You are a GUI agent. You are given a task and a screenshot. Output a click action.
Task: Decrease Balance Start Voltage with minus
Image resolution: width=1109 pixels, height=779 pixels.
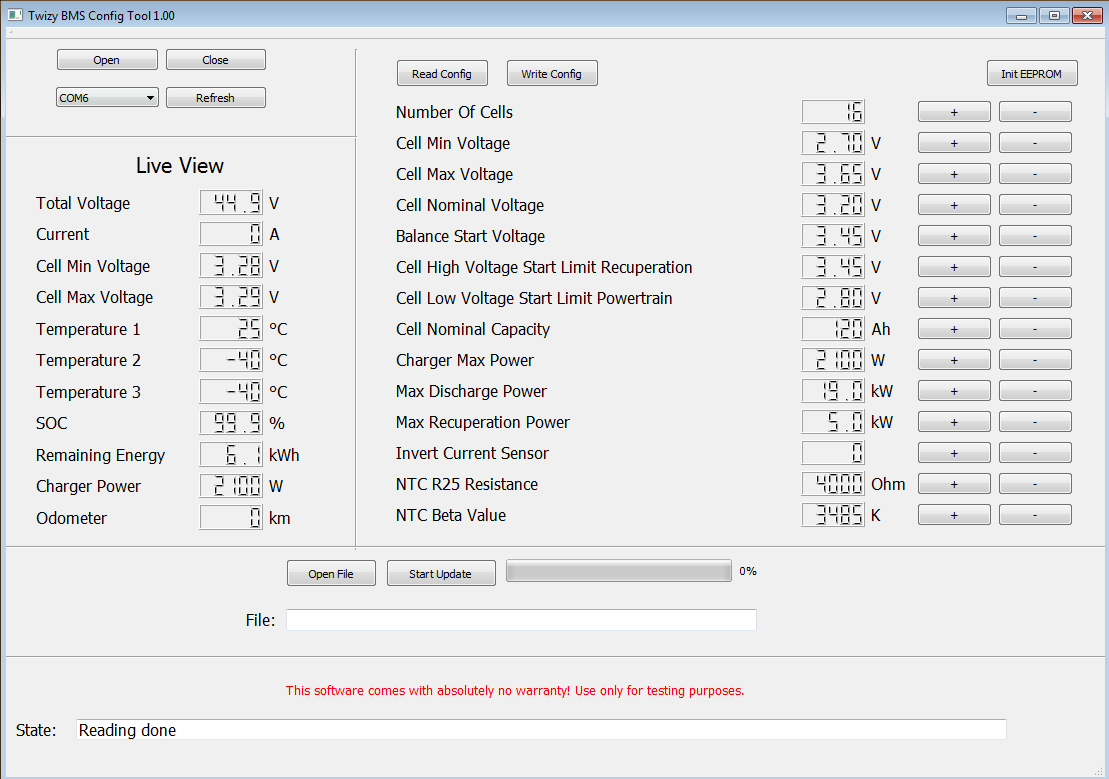(x=1034, y=236)
